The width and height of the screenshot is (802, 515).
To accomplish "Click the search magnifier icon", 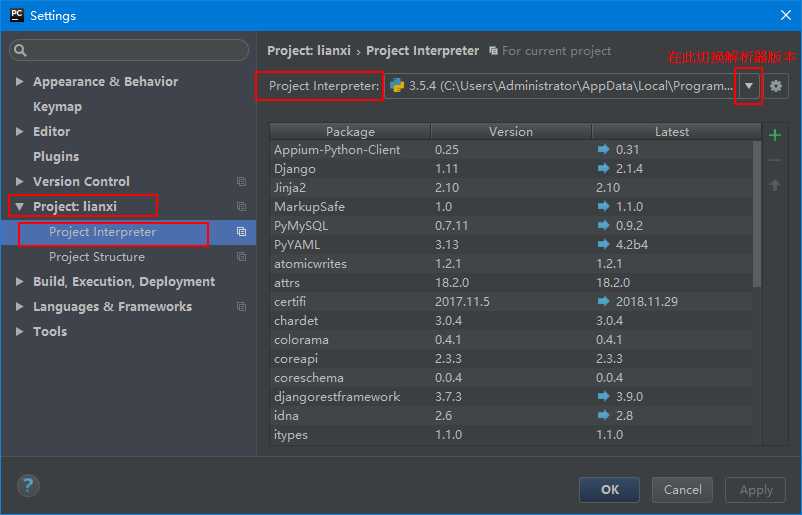I will pyautogui.click(x=20, y=50).
